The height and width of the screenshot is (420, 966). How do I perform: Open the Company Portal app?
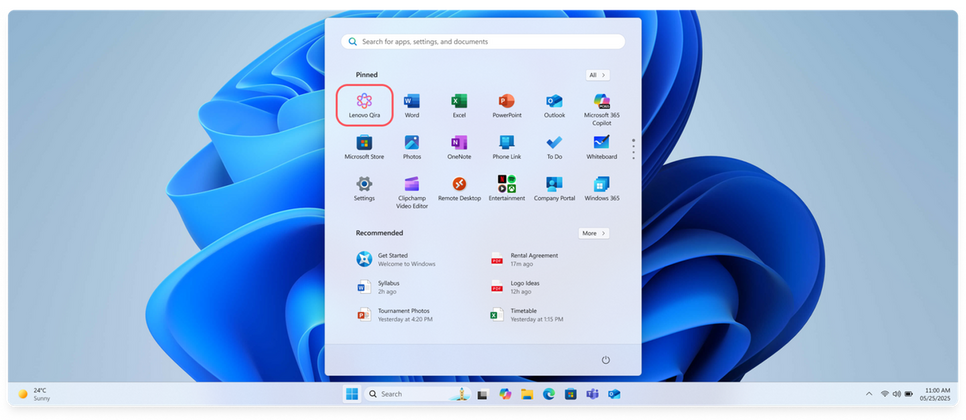[554, 188]
